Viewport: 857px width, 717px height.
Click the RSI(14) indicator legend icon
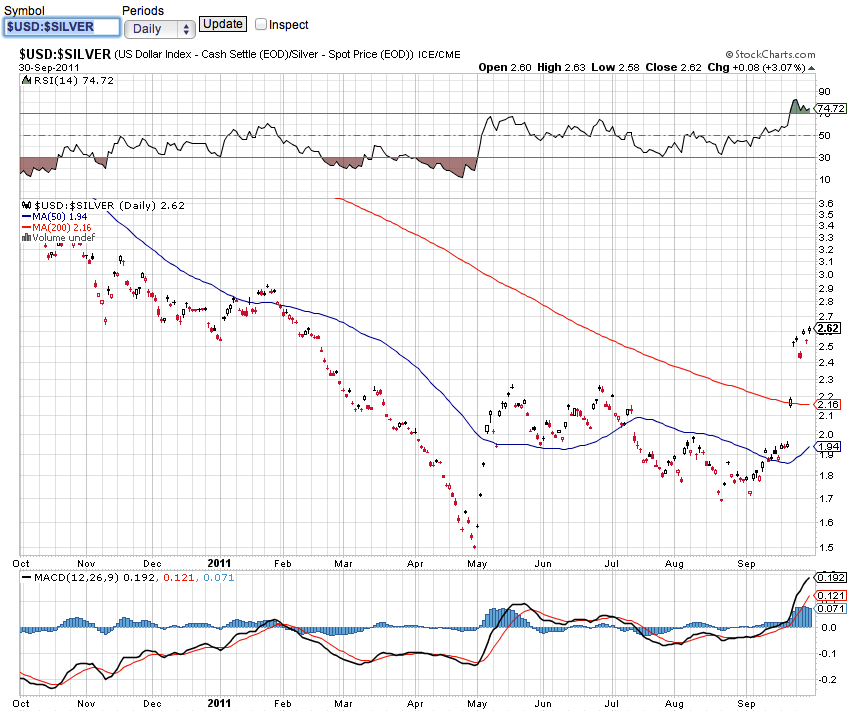point(25,79)
